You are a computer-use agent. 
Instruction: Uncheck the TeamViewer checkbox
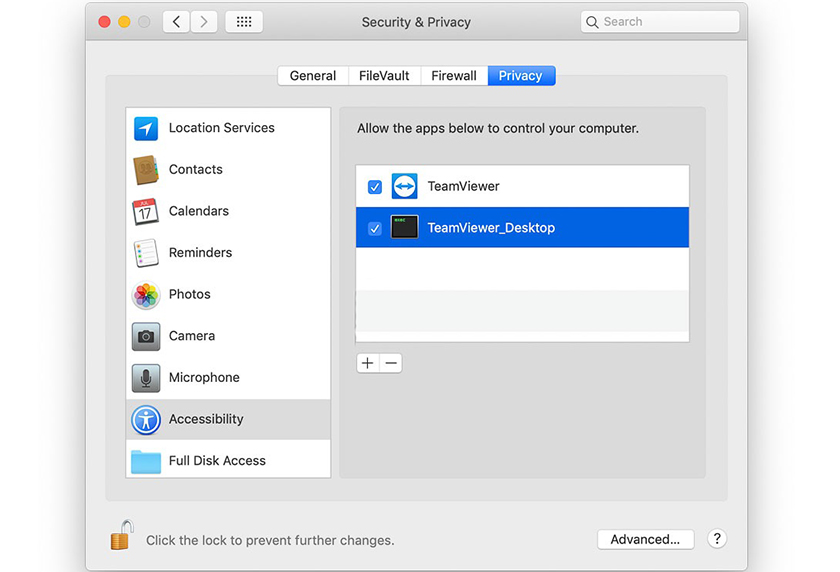pyautogui.click(x=374, y=187)
